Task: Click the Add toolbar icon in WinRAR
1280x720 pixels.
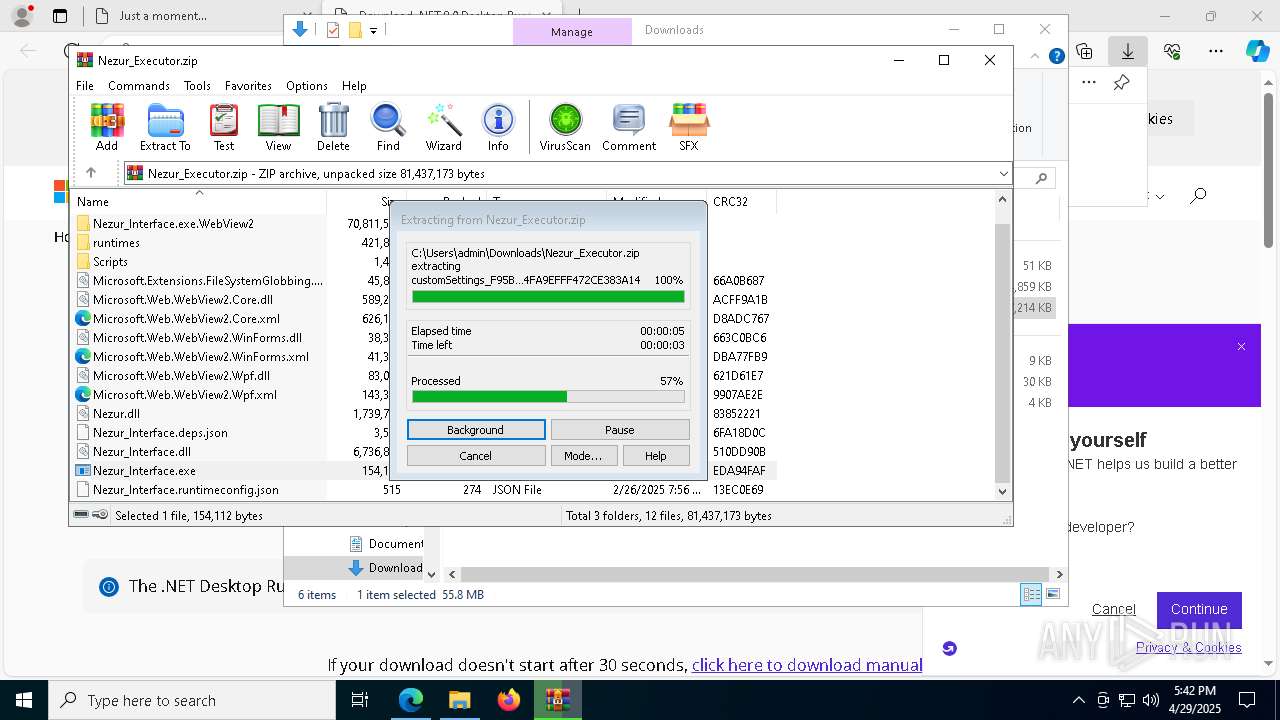Action: (x=107, y=127)
